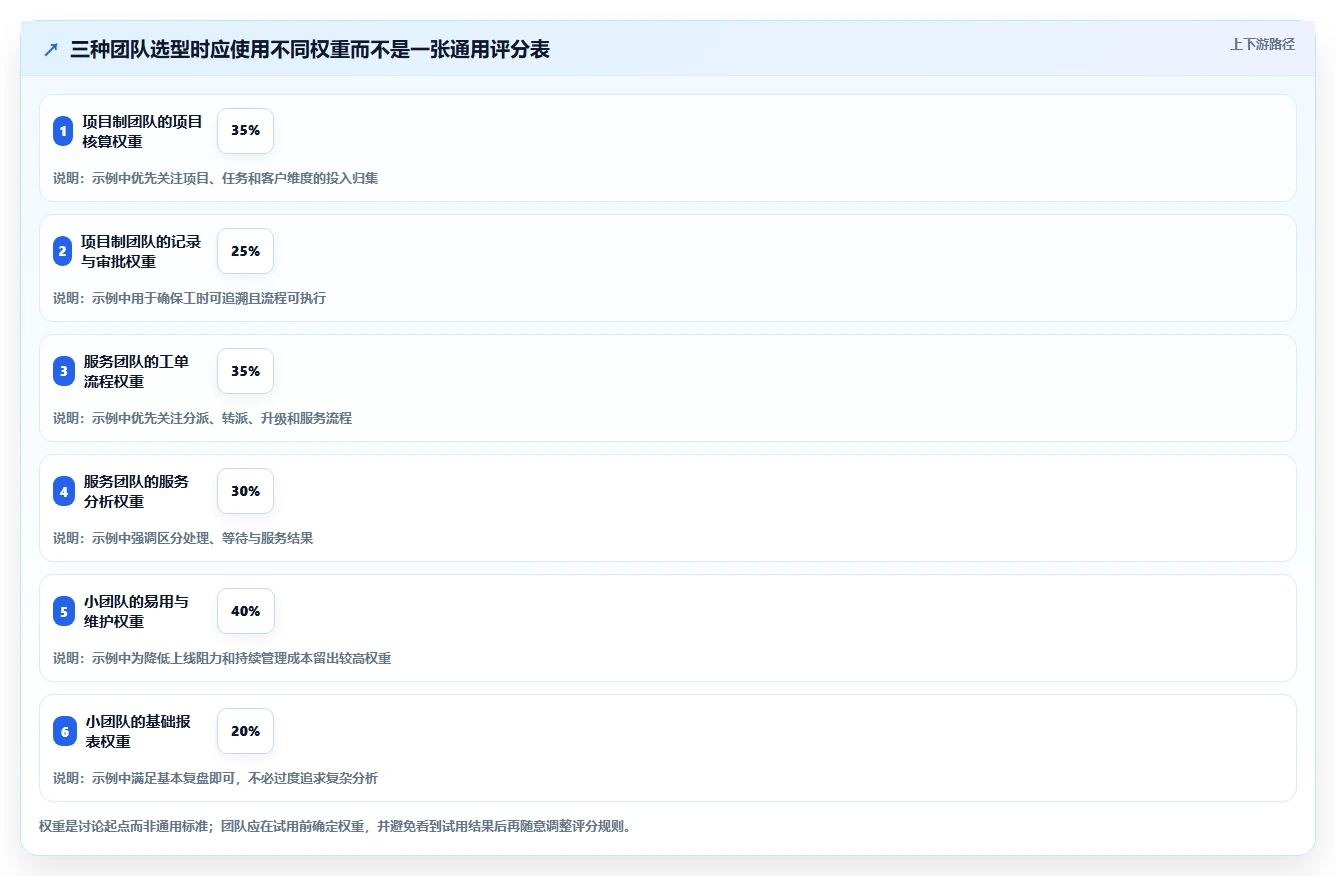Click the note about 分派、转派、升级和服务流程
The image size is (1336, 876).
click(202, 418)
